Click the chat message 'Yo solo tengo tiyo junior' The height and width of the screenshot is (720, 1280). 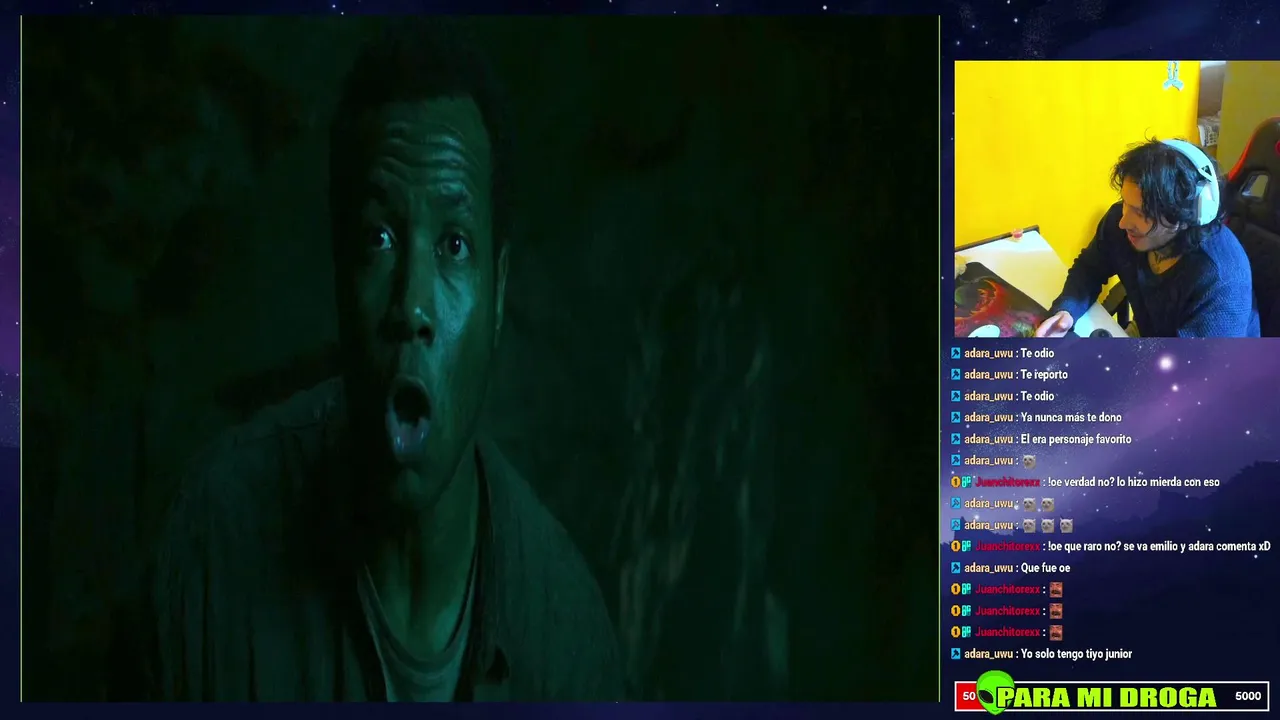[x=1076, y=654]
